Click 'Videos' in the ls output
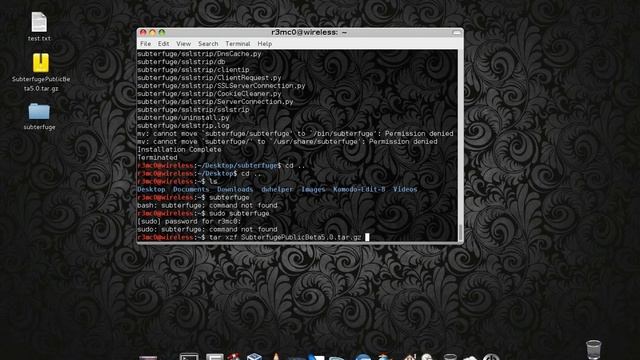The image size is (640, 360). point(405,189)
